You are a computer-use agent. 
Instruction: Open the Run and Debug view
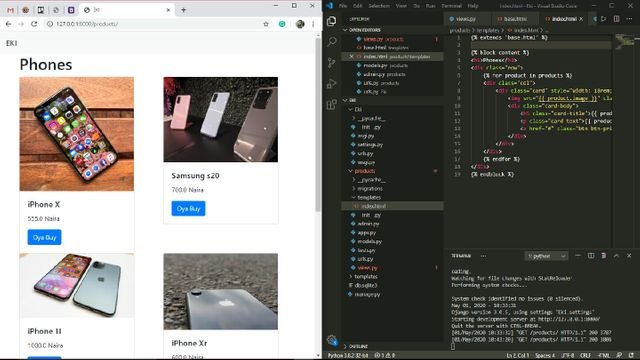click(332, 83)
